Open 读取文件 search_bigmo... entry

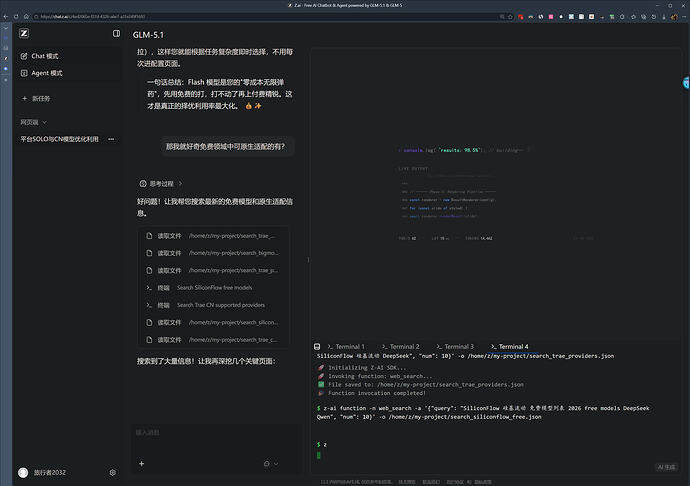tap(213, 253)
